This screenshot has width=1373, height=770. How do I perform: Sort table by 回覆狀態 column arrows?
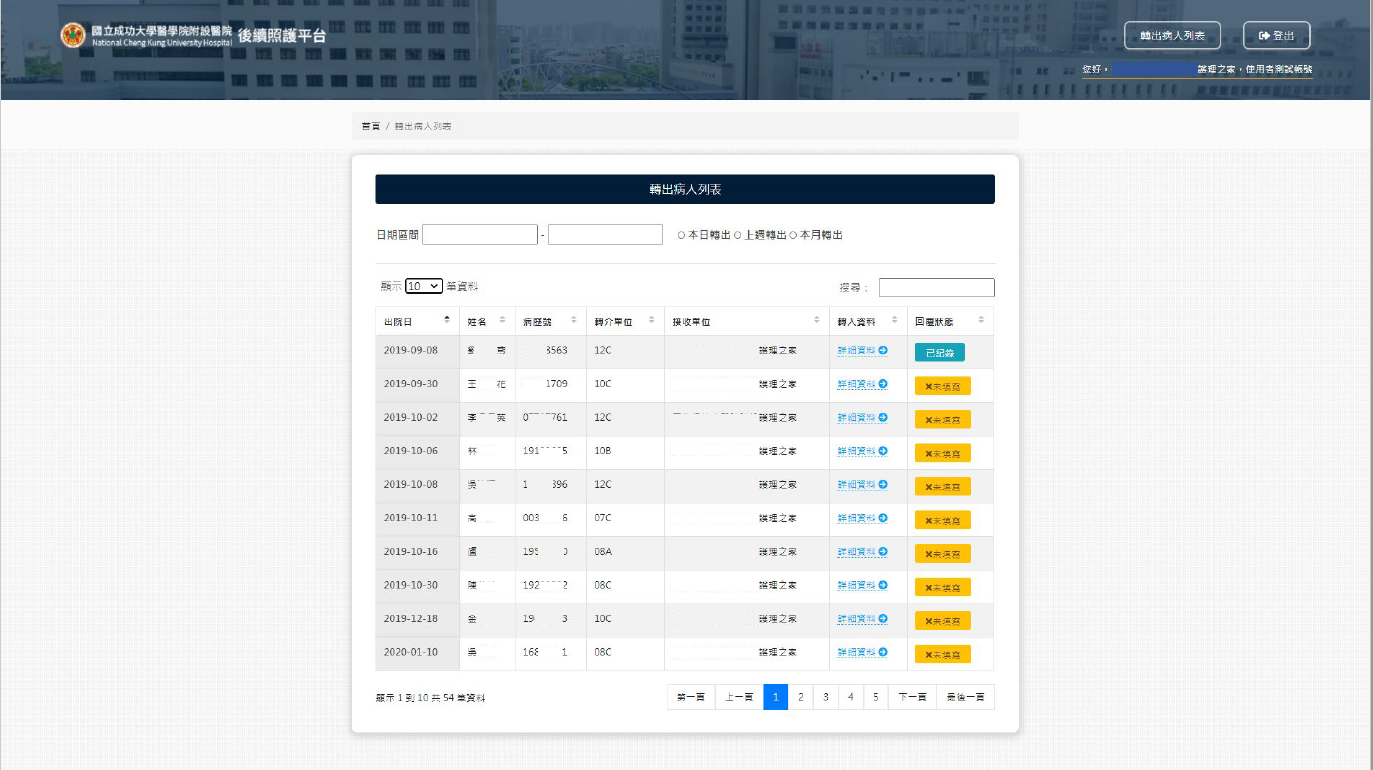(981, 321)
